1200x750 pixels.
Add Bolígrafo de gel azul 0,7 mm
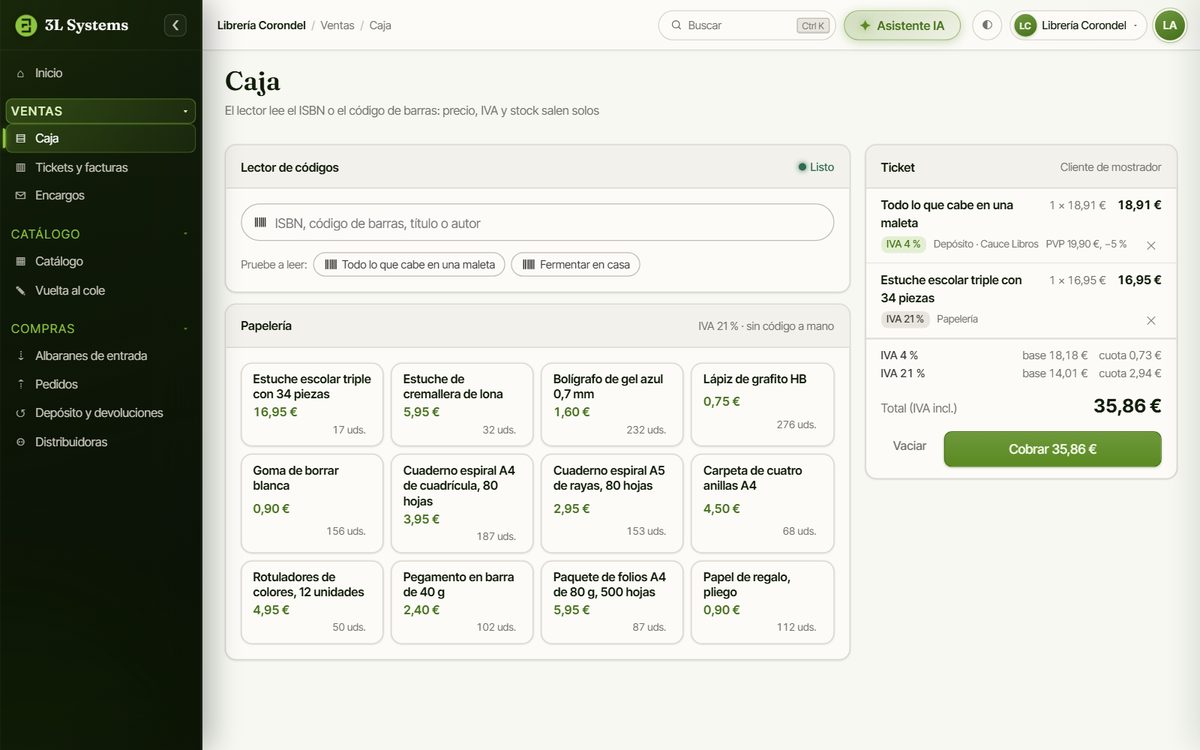[x=612, y=404]
